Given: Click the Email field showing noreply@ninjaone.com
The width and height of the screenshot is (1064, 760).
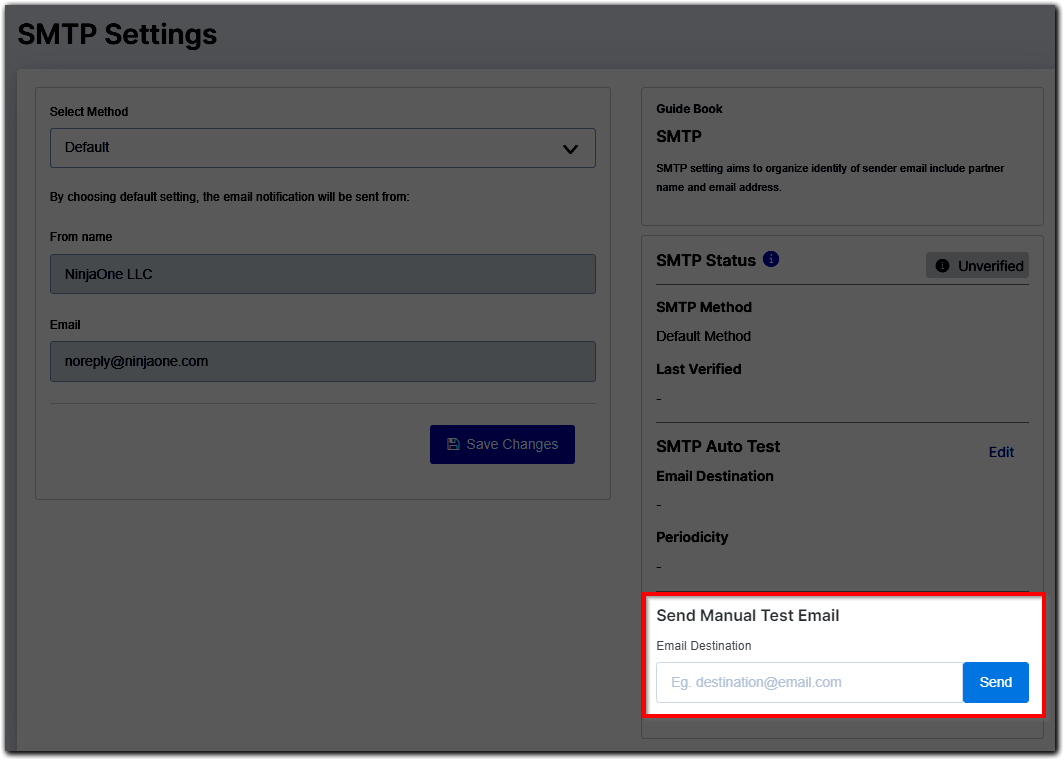Looking at the screenshot, I should tap(322, 361).
